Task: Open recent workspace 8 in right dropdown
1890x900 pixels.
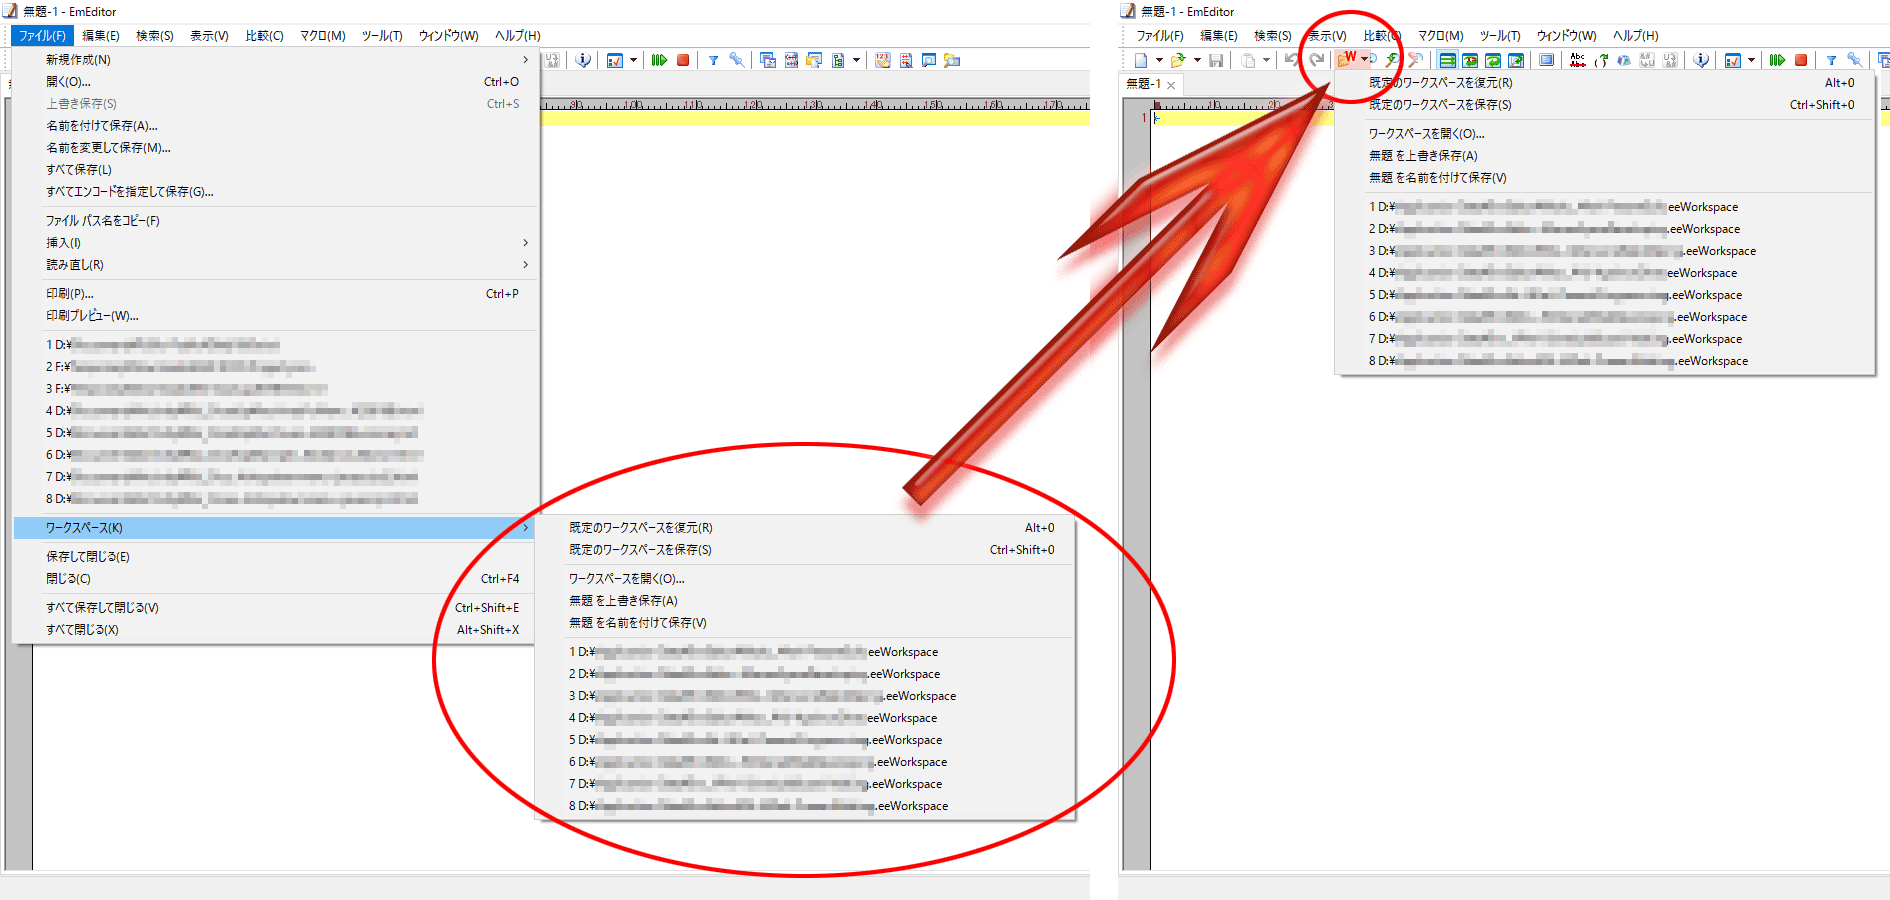Action: coord(1558,360)
